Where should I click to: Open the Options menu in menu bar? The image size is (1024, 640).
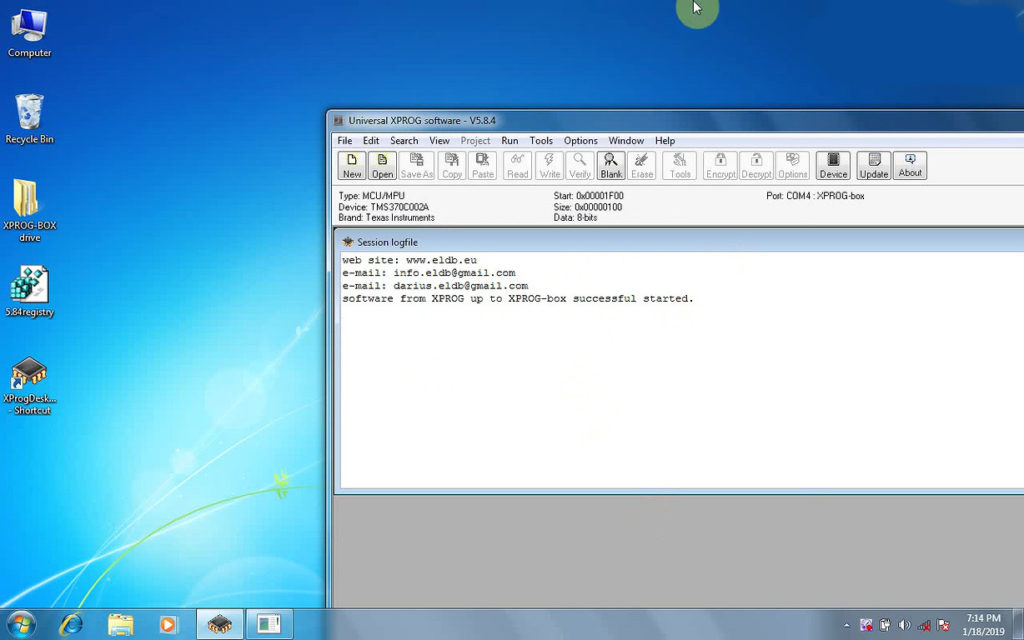pos(581,140)
